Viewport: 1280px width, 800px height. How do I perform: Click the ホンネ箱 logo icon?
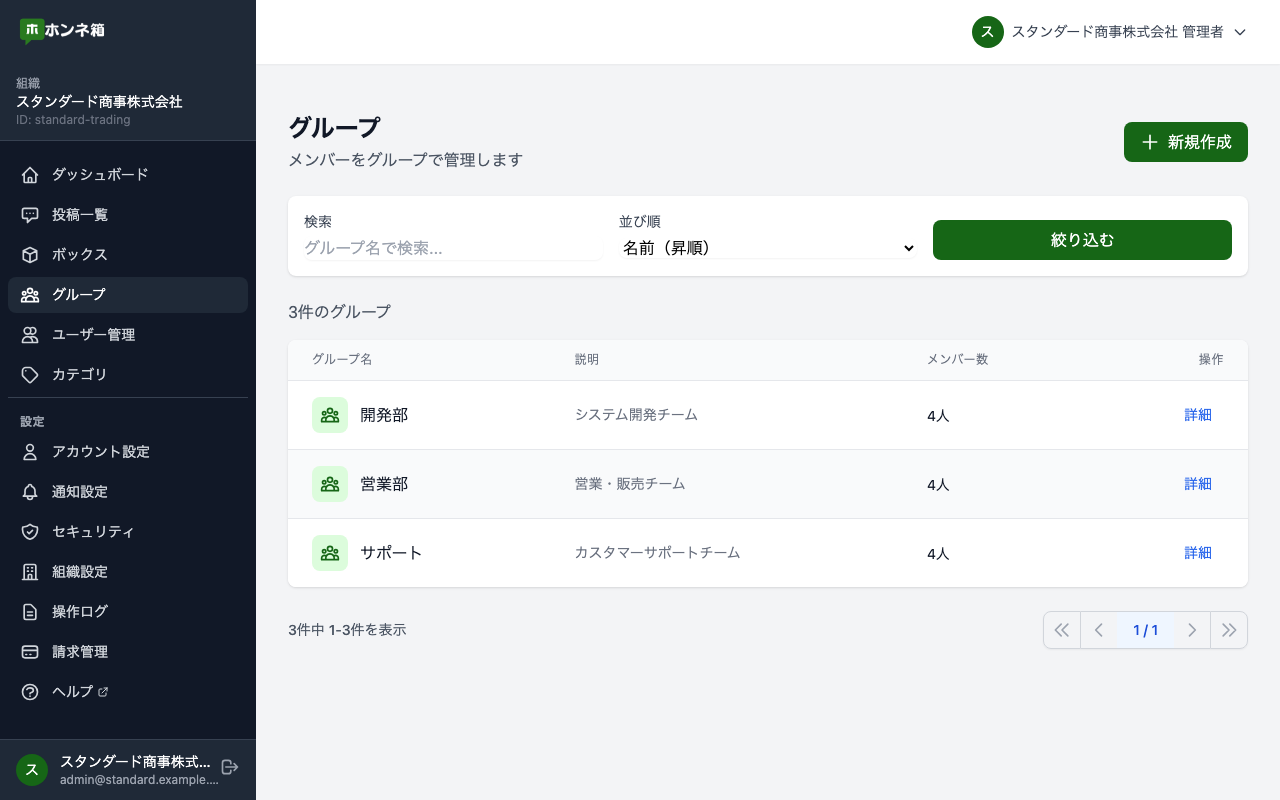[x=31, y=31]
